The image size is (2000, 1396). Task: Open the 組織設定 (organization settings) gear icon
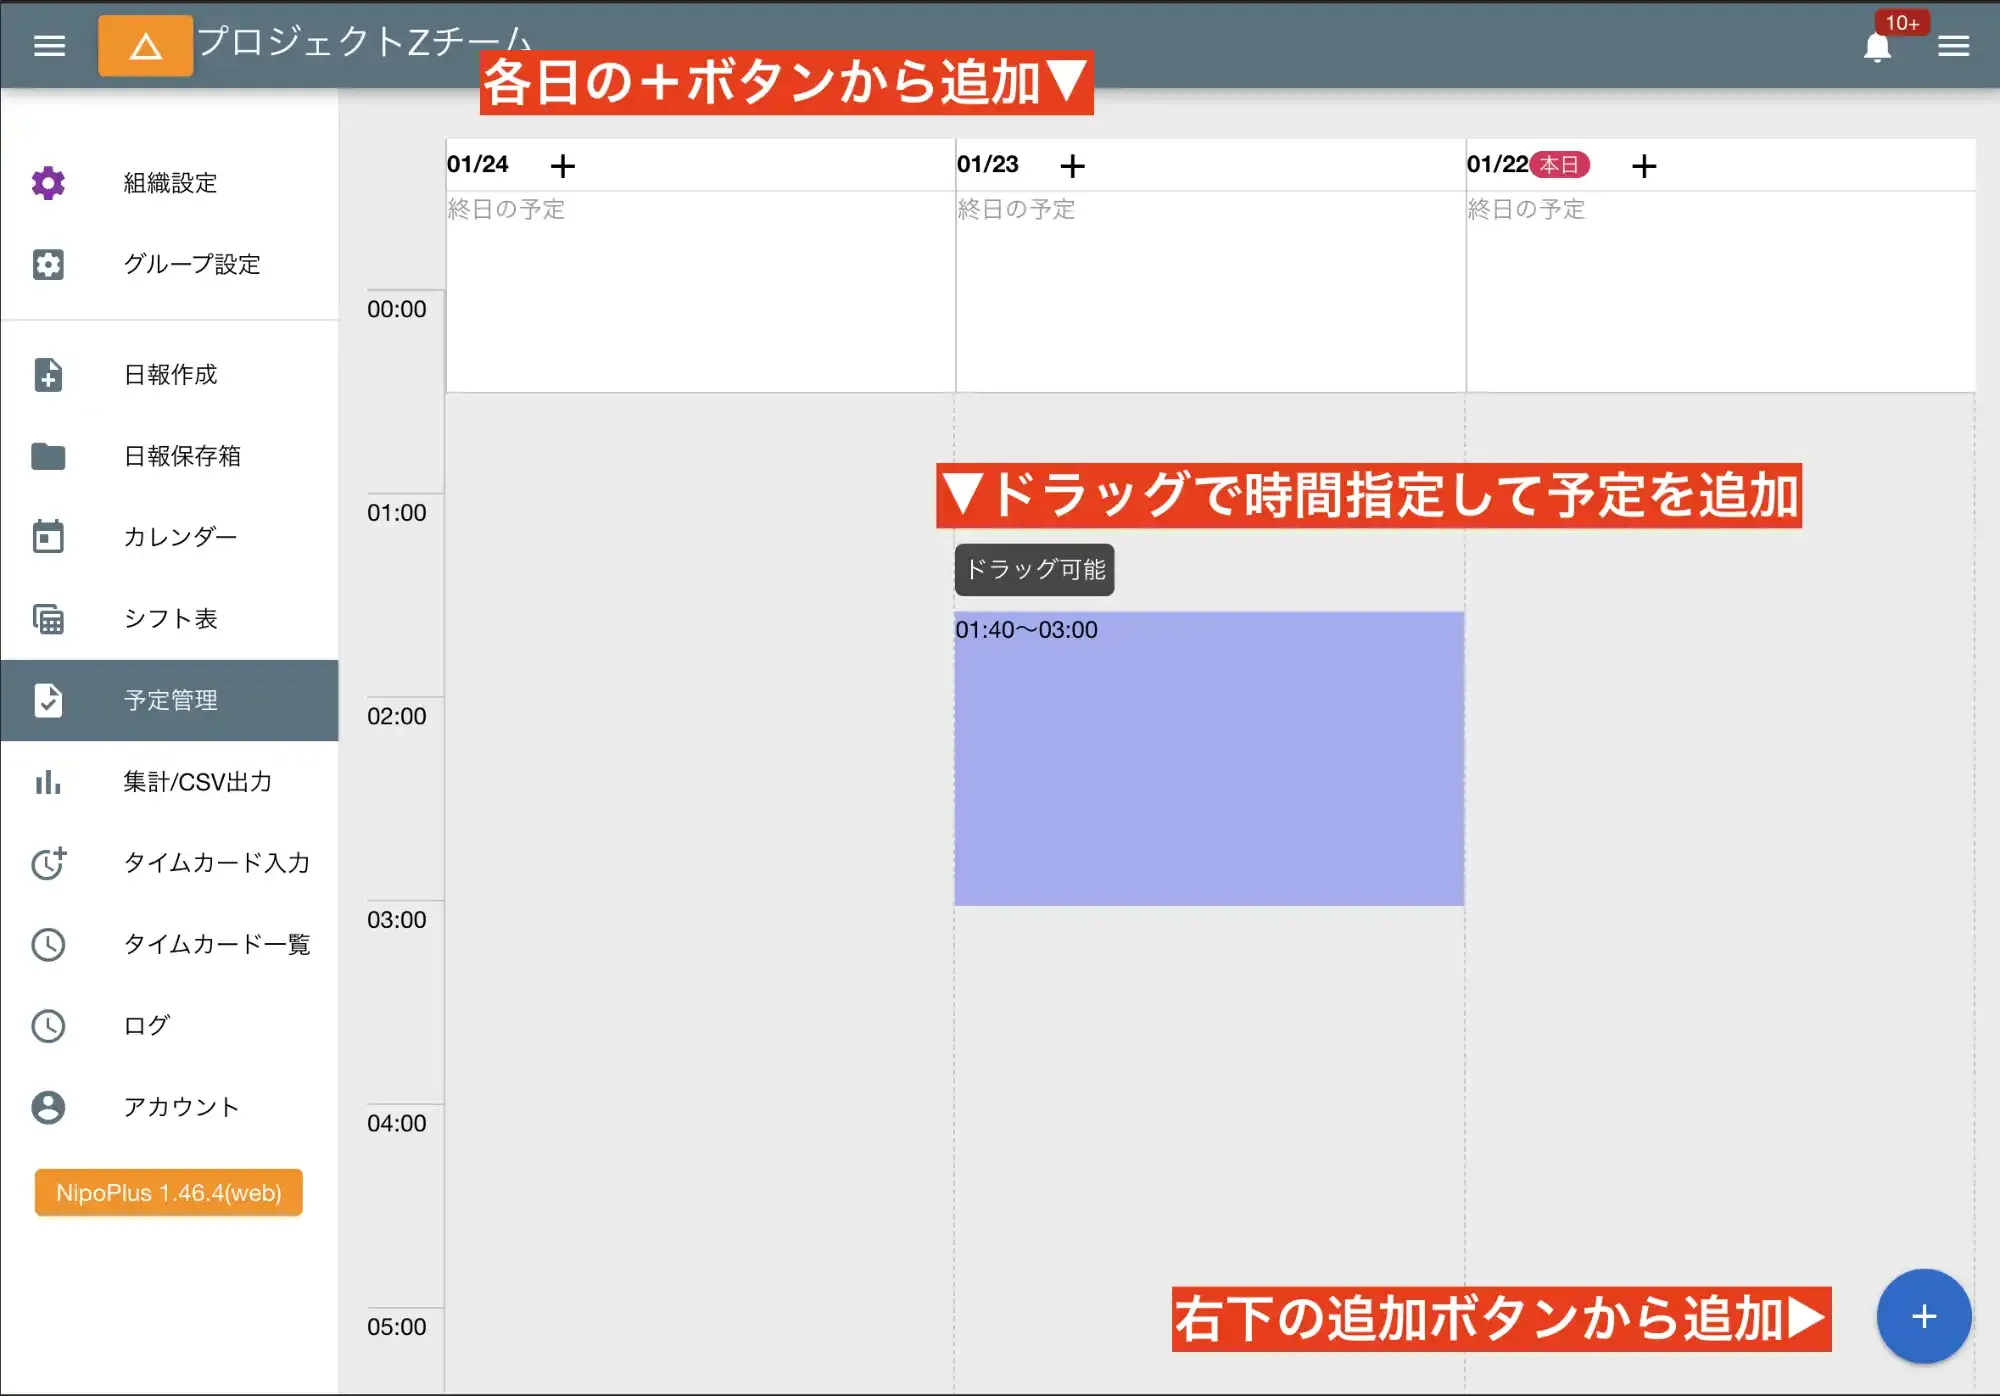[x=48, y=183]
